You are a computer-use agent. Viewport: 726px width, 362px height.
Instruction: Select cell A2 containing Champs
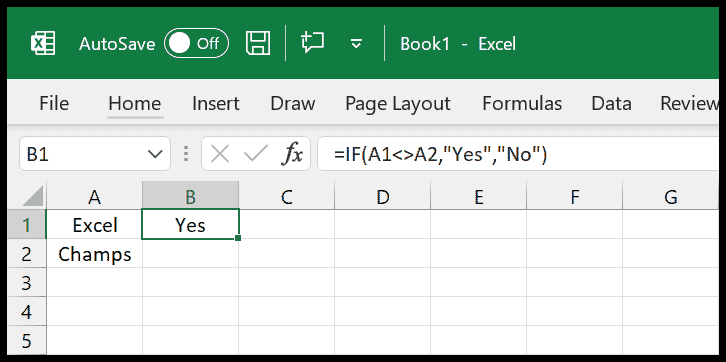coord(94,254)
